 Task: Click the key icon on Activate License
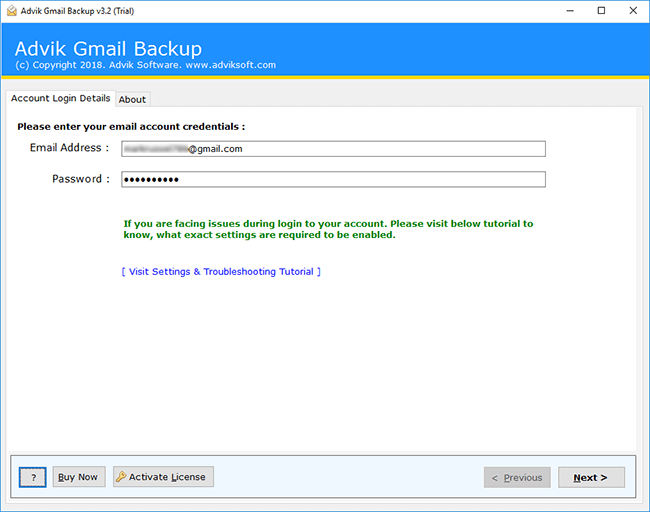click(121, 477)
